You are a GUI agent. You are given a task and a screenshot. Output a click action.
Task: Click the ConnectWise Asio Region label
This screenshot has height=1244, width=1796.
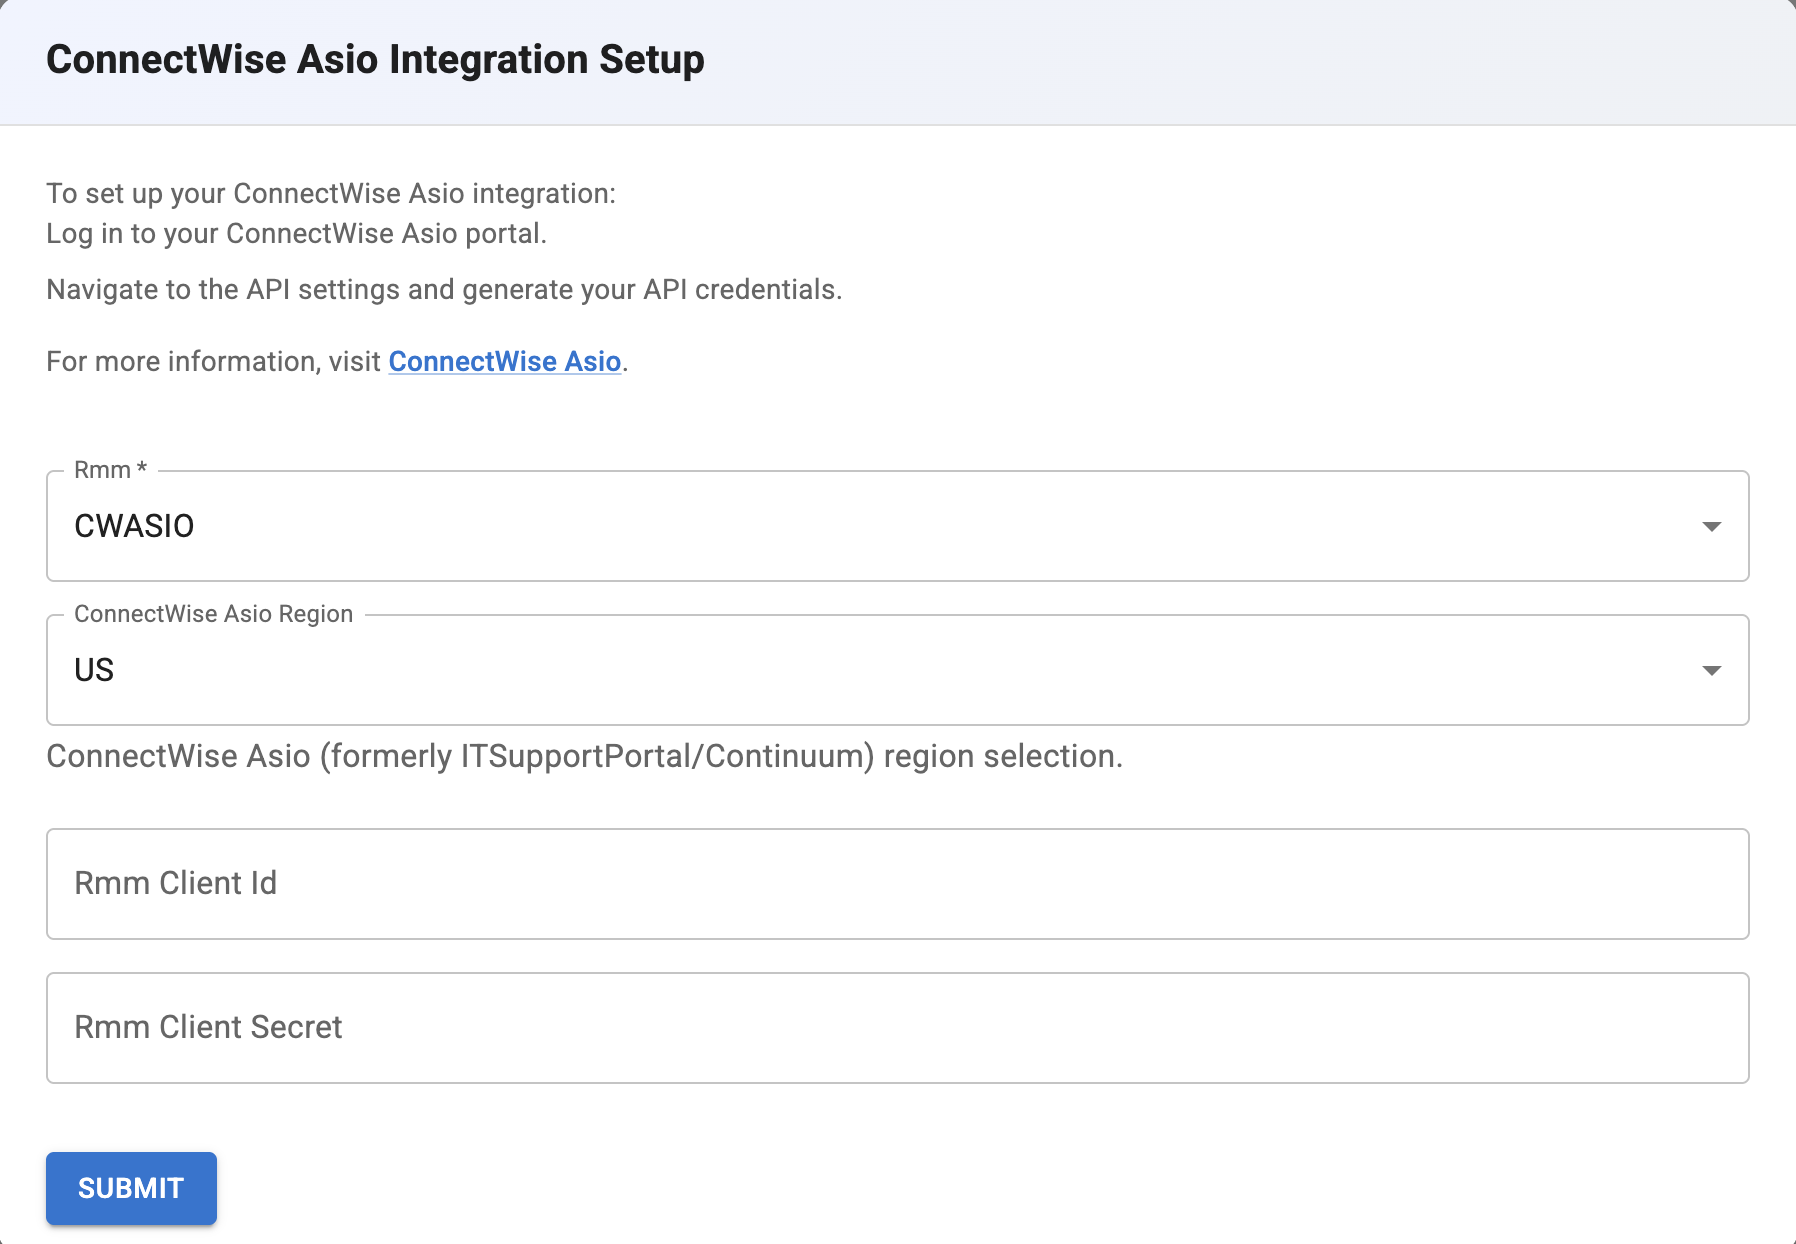(212, 613)
